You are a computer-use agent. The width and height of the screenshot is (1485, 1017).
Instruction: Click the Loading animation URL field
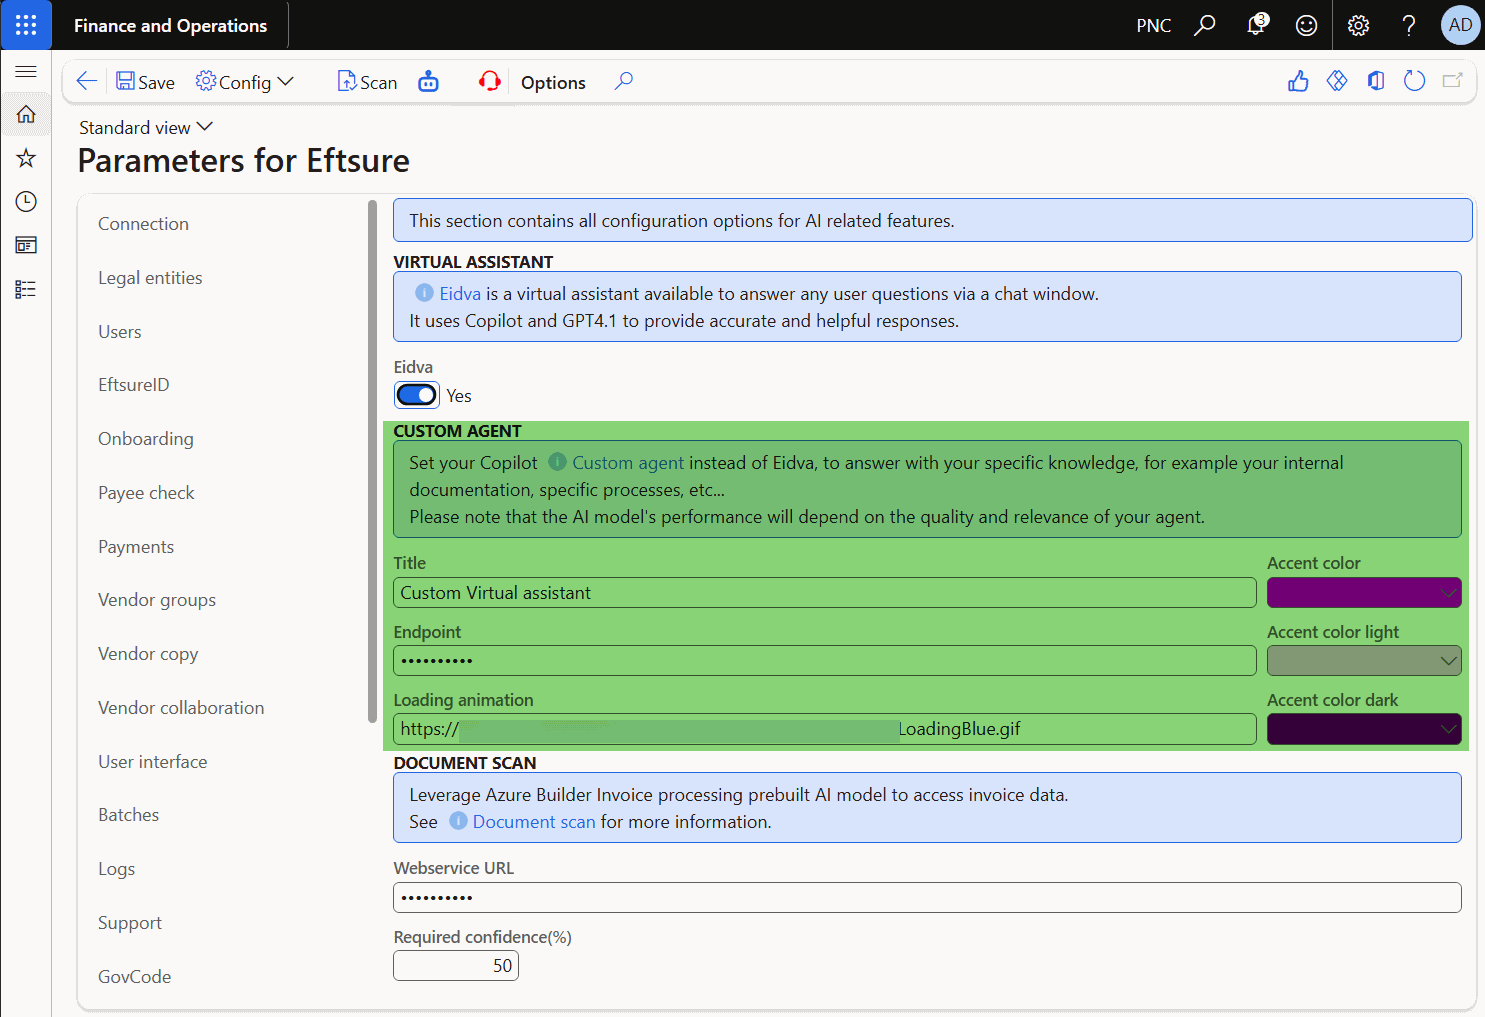tap(825, 729)
